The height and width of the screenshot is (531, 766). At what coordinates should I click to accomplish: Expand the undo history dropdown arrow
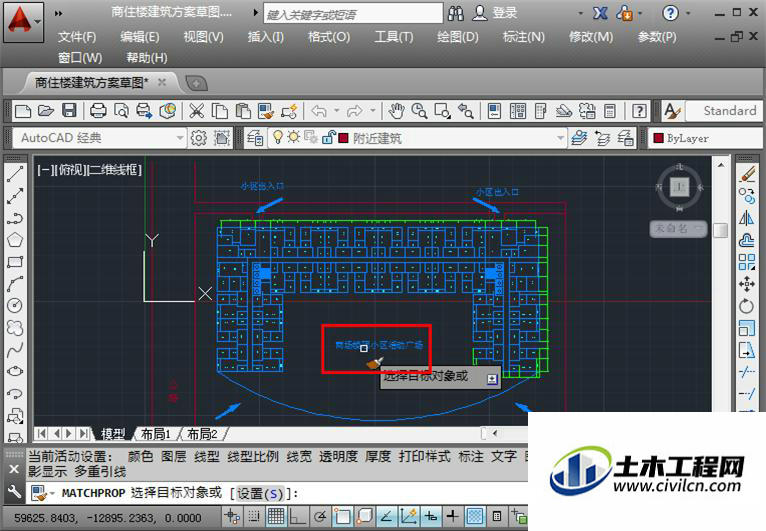(337, 110)
